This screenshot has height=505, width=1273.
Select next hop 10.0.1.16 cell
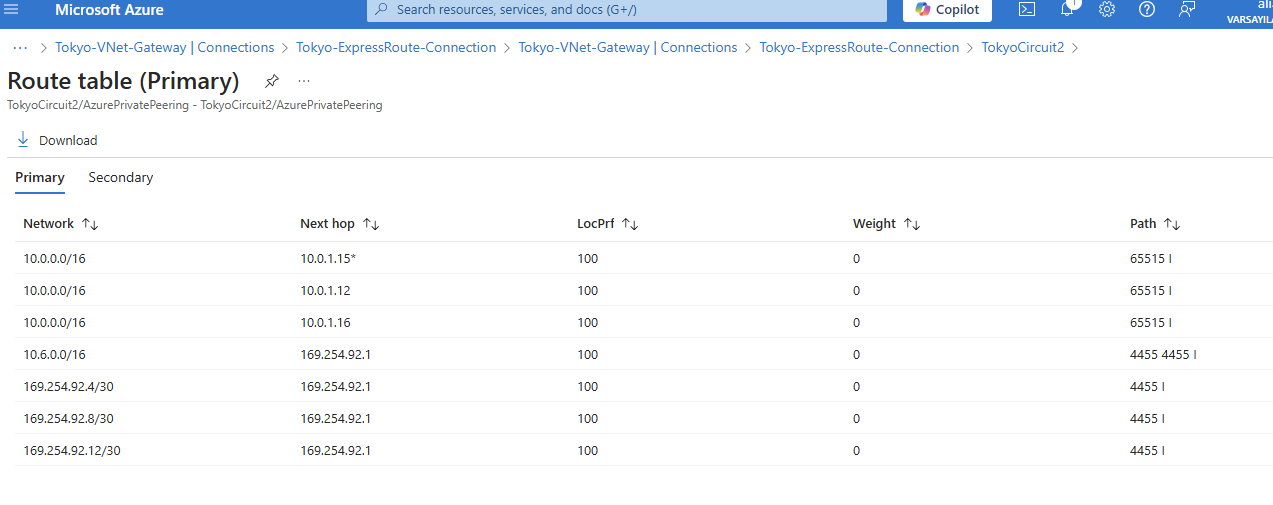pyautogui.click(x=325, y=323)
